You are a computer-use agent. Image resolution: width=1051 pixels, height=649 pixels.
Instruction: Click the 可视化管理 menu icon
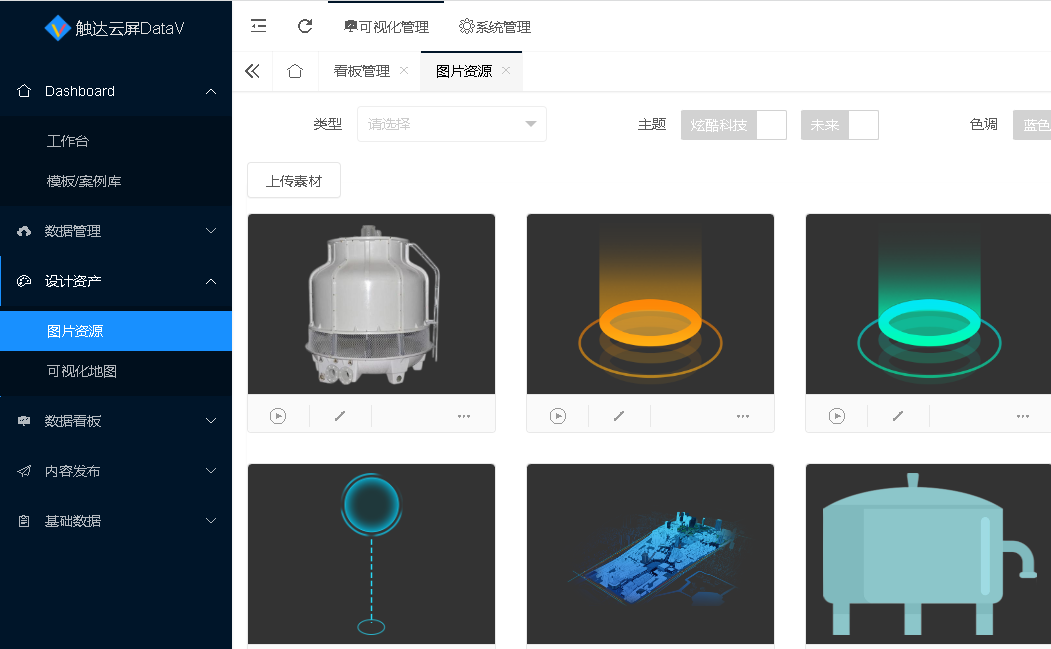351,26
